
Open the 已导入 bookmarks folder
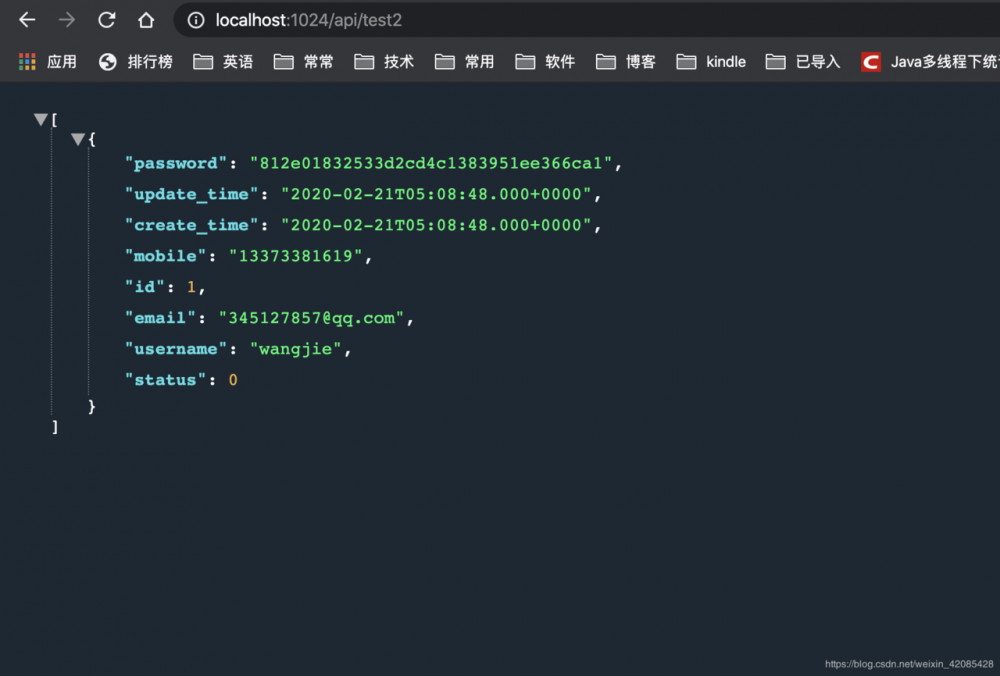pyautogui.click(x=775, y=61)
